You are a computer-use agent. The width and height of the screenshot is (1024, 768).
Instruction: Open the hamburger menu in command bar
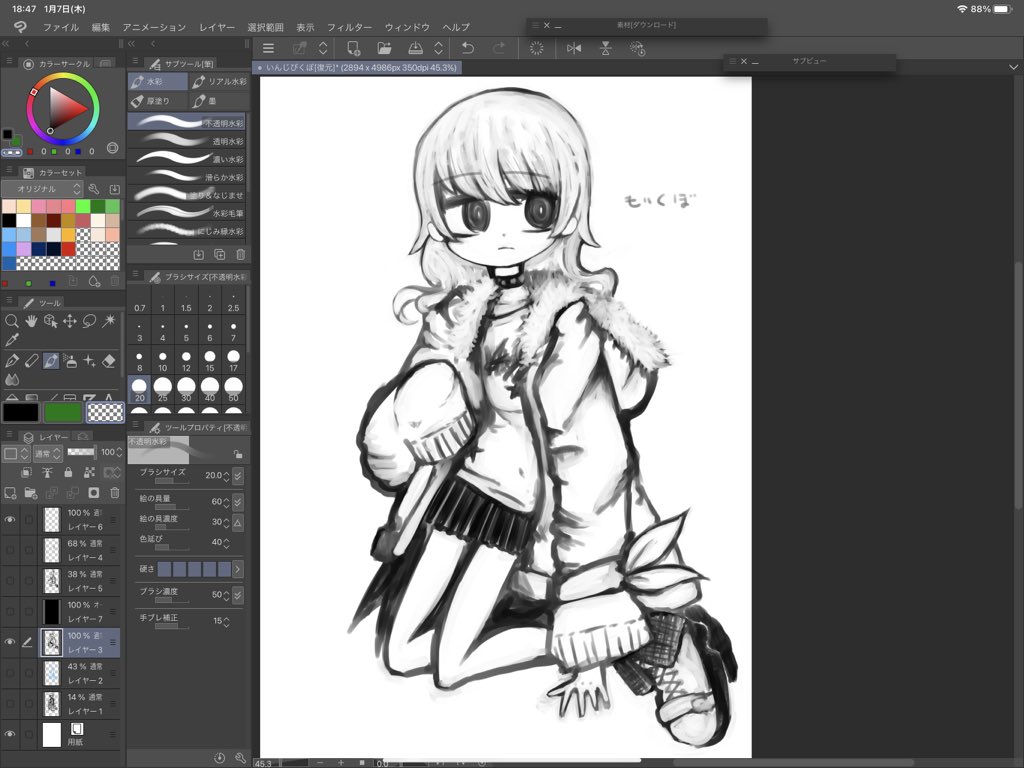[268, 48]
